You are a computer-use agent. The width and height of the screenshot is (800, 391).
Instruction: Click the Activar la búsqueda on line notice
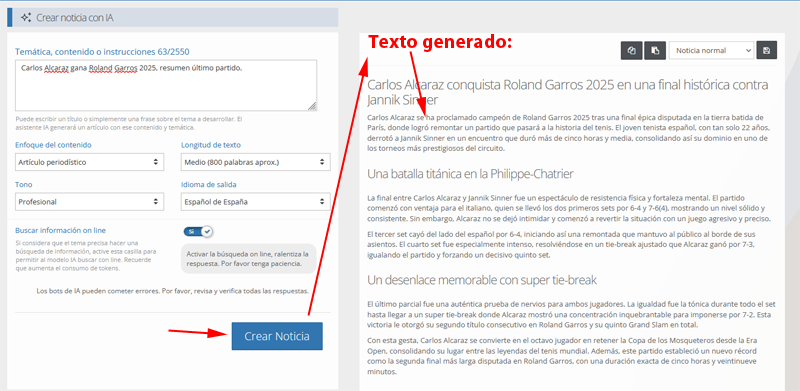click(x=248, y=259)
